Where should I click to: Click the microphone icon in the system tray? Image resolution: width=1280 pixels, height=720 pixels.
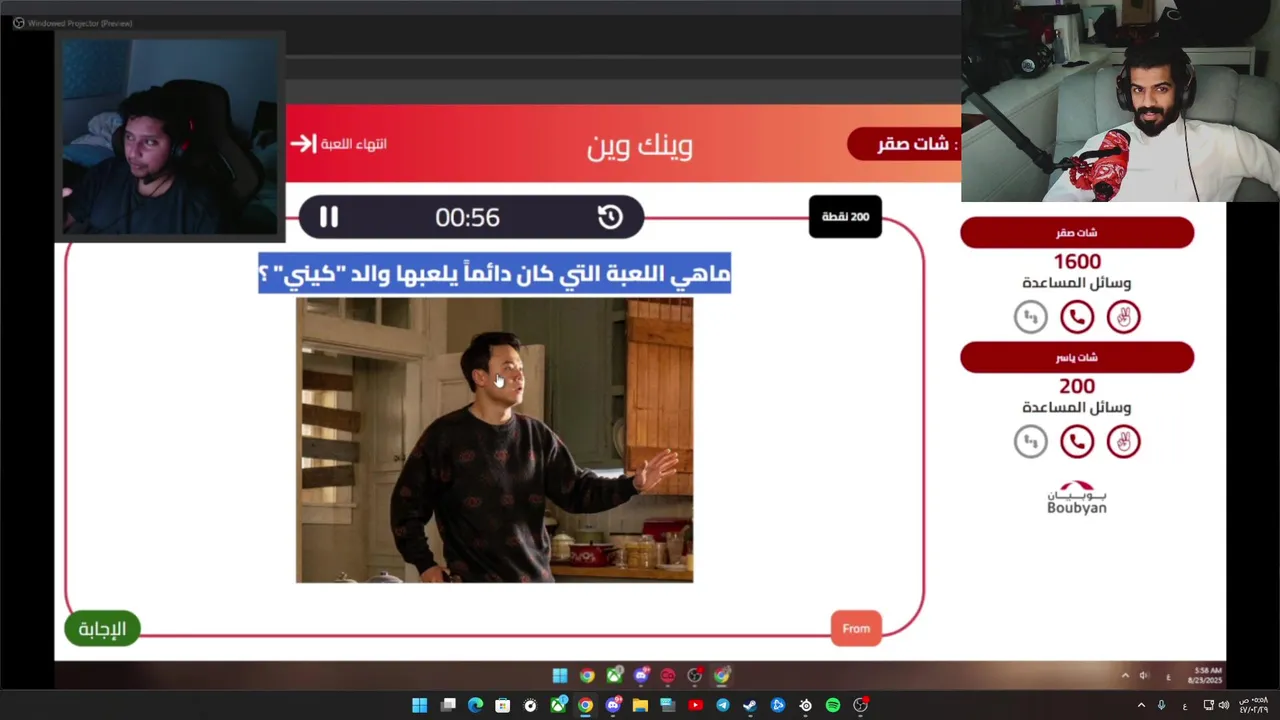tap(1161, 705)
